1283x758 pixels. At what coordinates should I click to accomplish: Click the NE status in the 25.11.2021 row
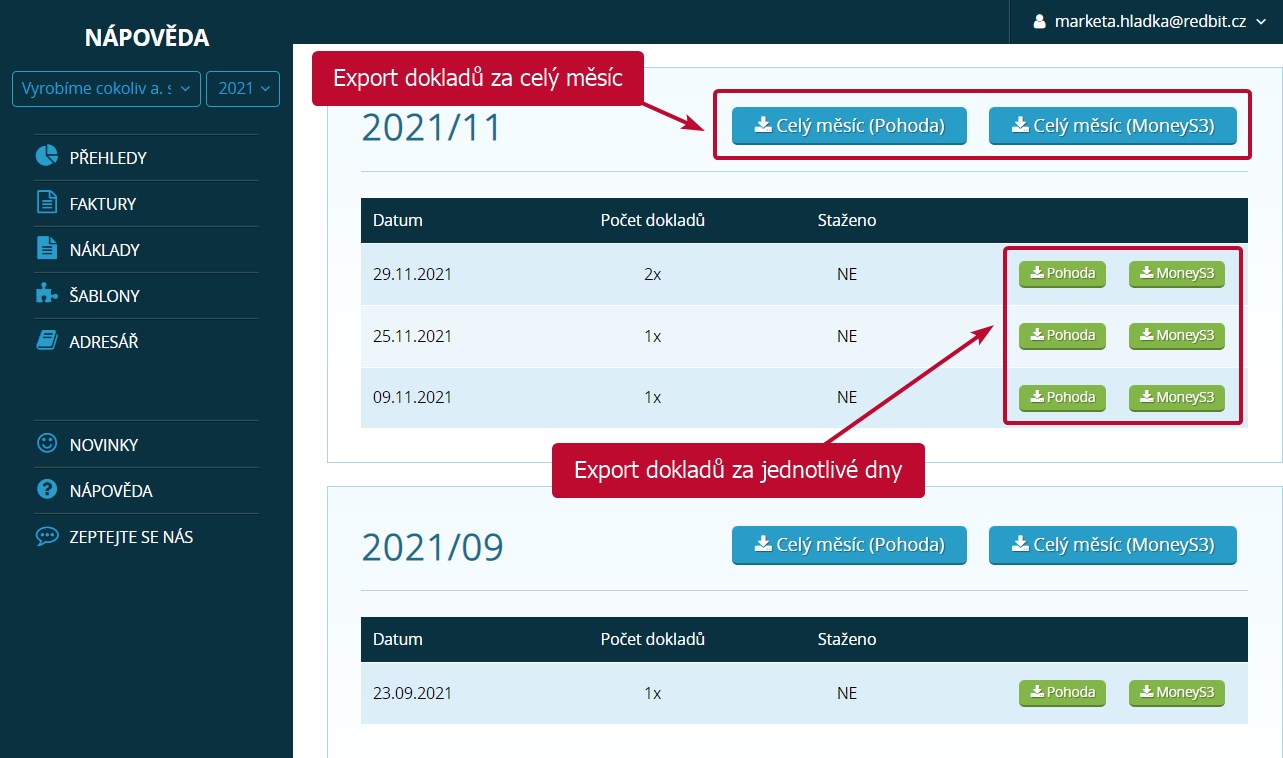pyautogui.click(x=847, y=336)
